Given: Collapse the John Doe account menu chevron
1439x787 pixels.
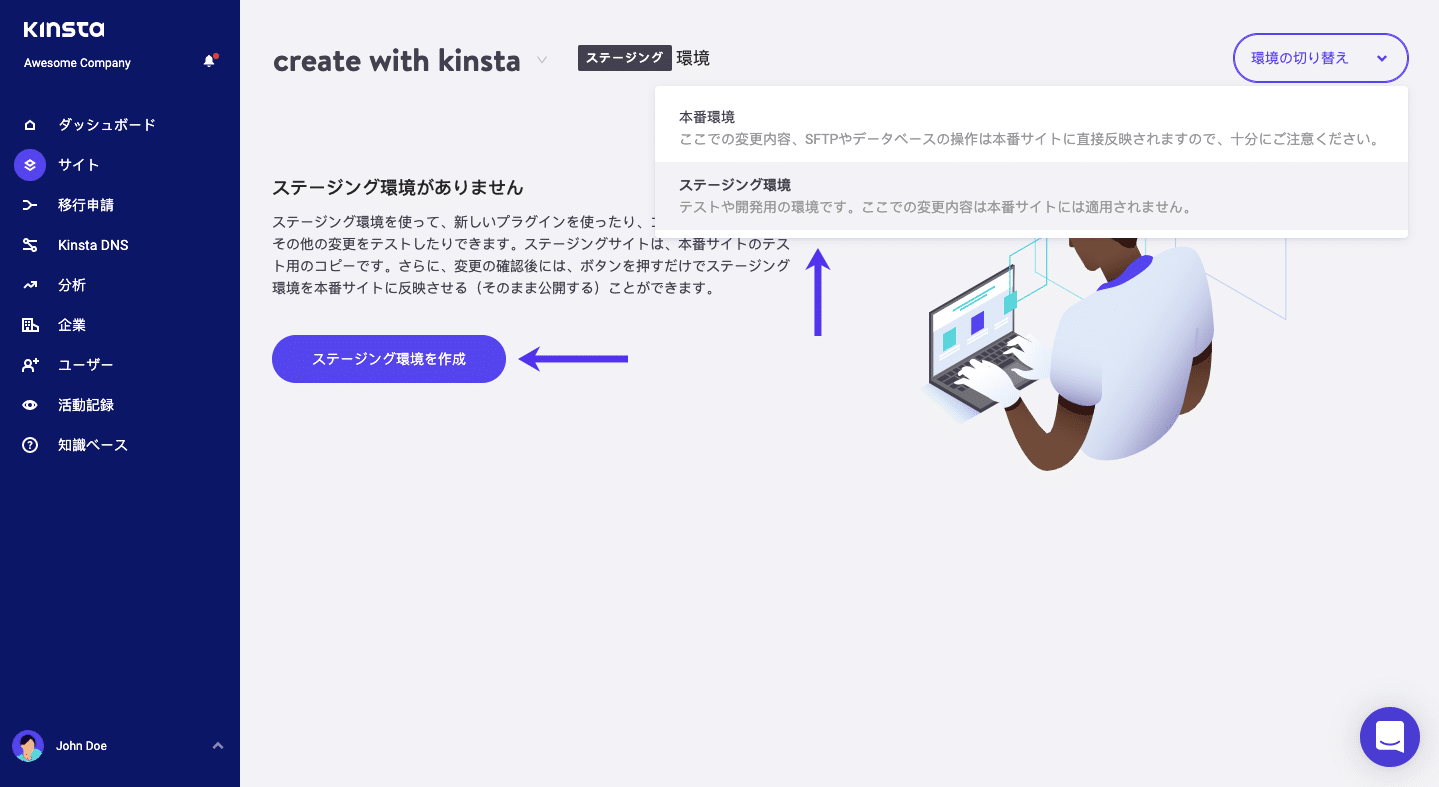Looking at the screenshot, I should pos(218,745).
